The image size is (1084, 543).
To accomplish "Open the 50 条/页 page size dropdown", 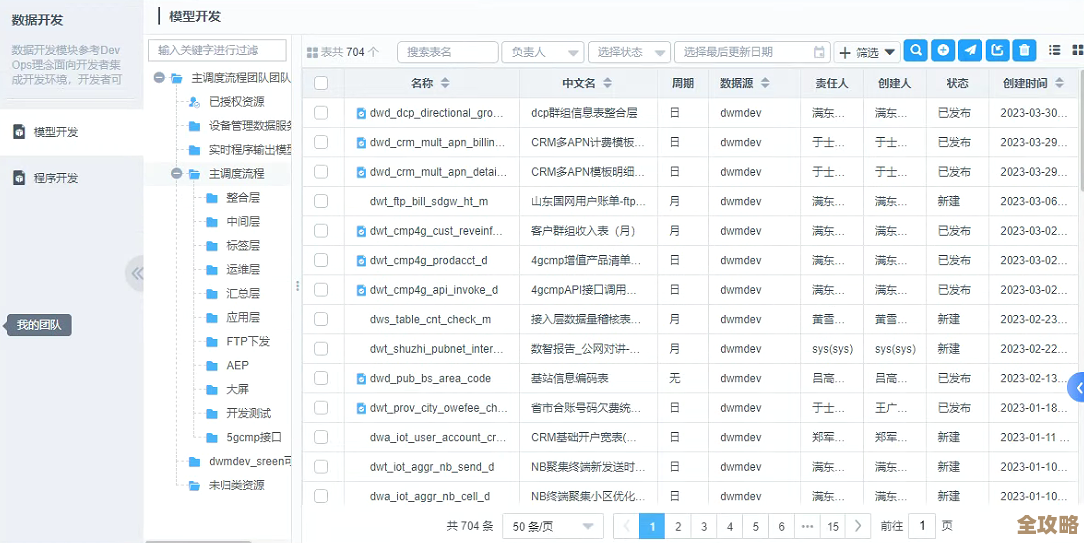I will [x=553, y=526].
